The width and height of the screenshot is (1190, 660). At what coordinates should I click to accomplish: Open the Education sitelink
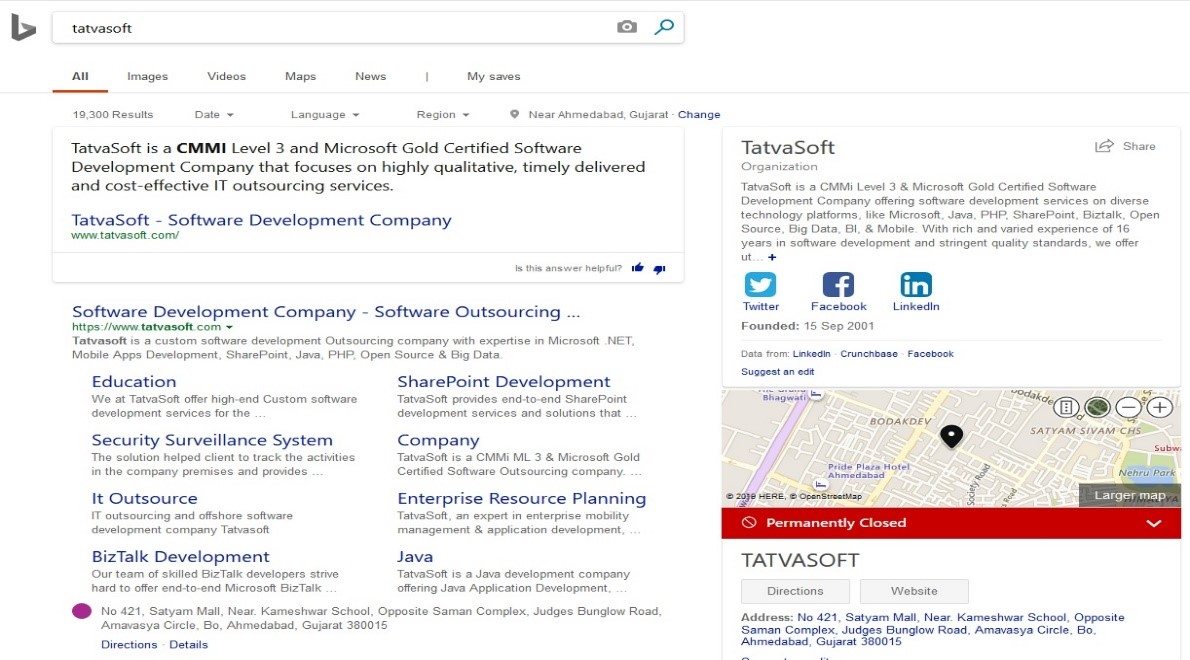click(134, 382)
